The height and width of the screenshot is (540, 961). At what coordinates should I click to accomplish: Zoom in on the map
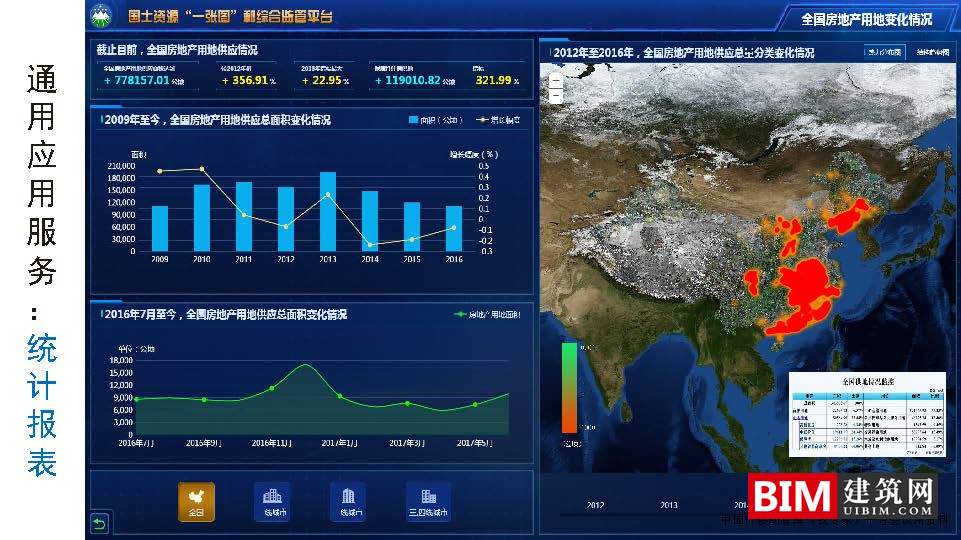click(555, 78)
